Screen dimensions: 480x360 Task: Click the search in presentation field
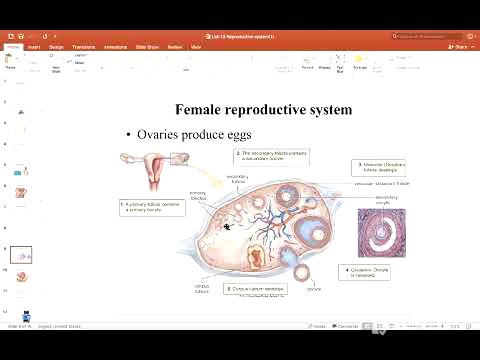tap(428, 36)
